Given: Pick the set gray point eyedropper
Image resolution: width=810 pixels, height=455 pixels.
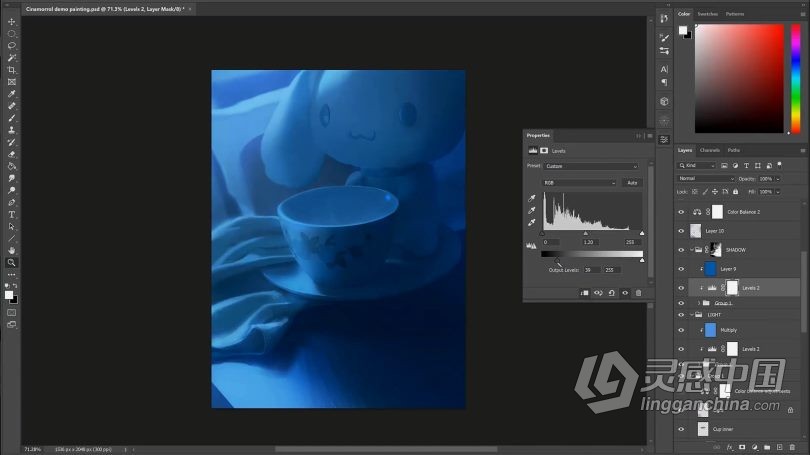Looking at the screenshot, I should [532, 211].
